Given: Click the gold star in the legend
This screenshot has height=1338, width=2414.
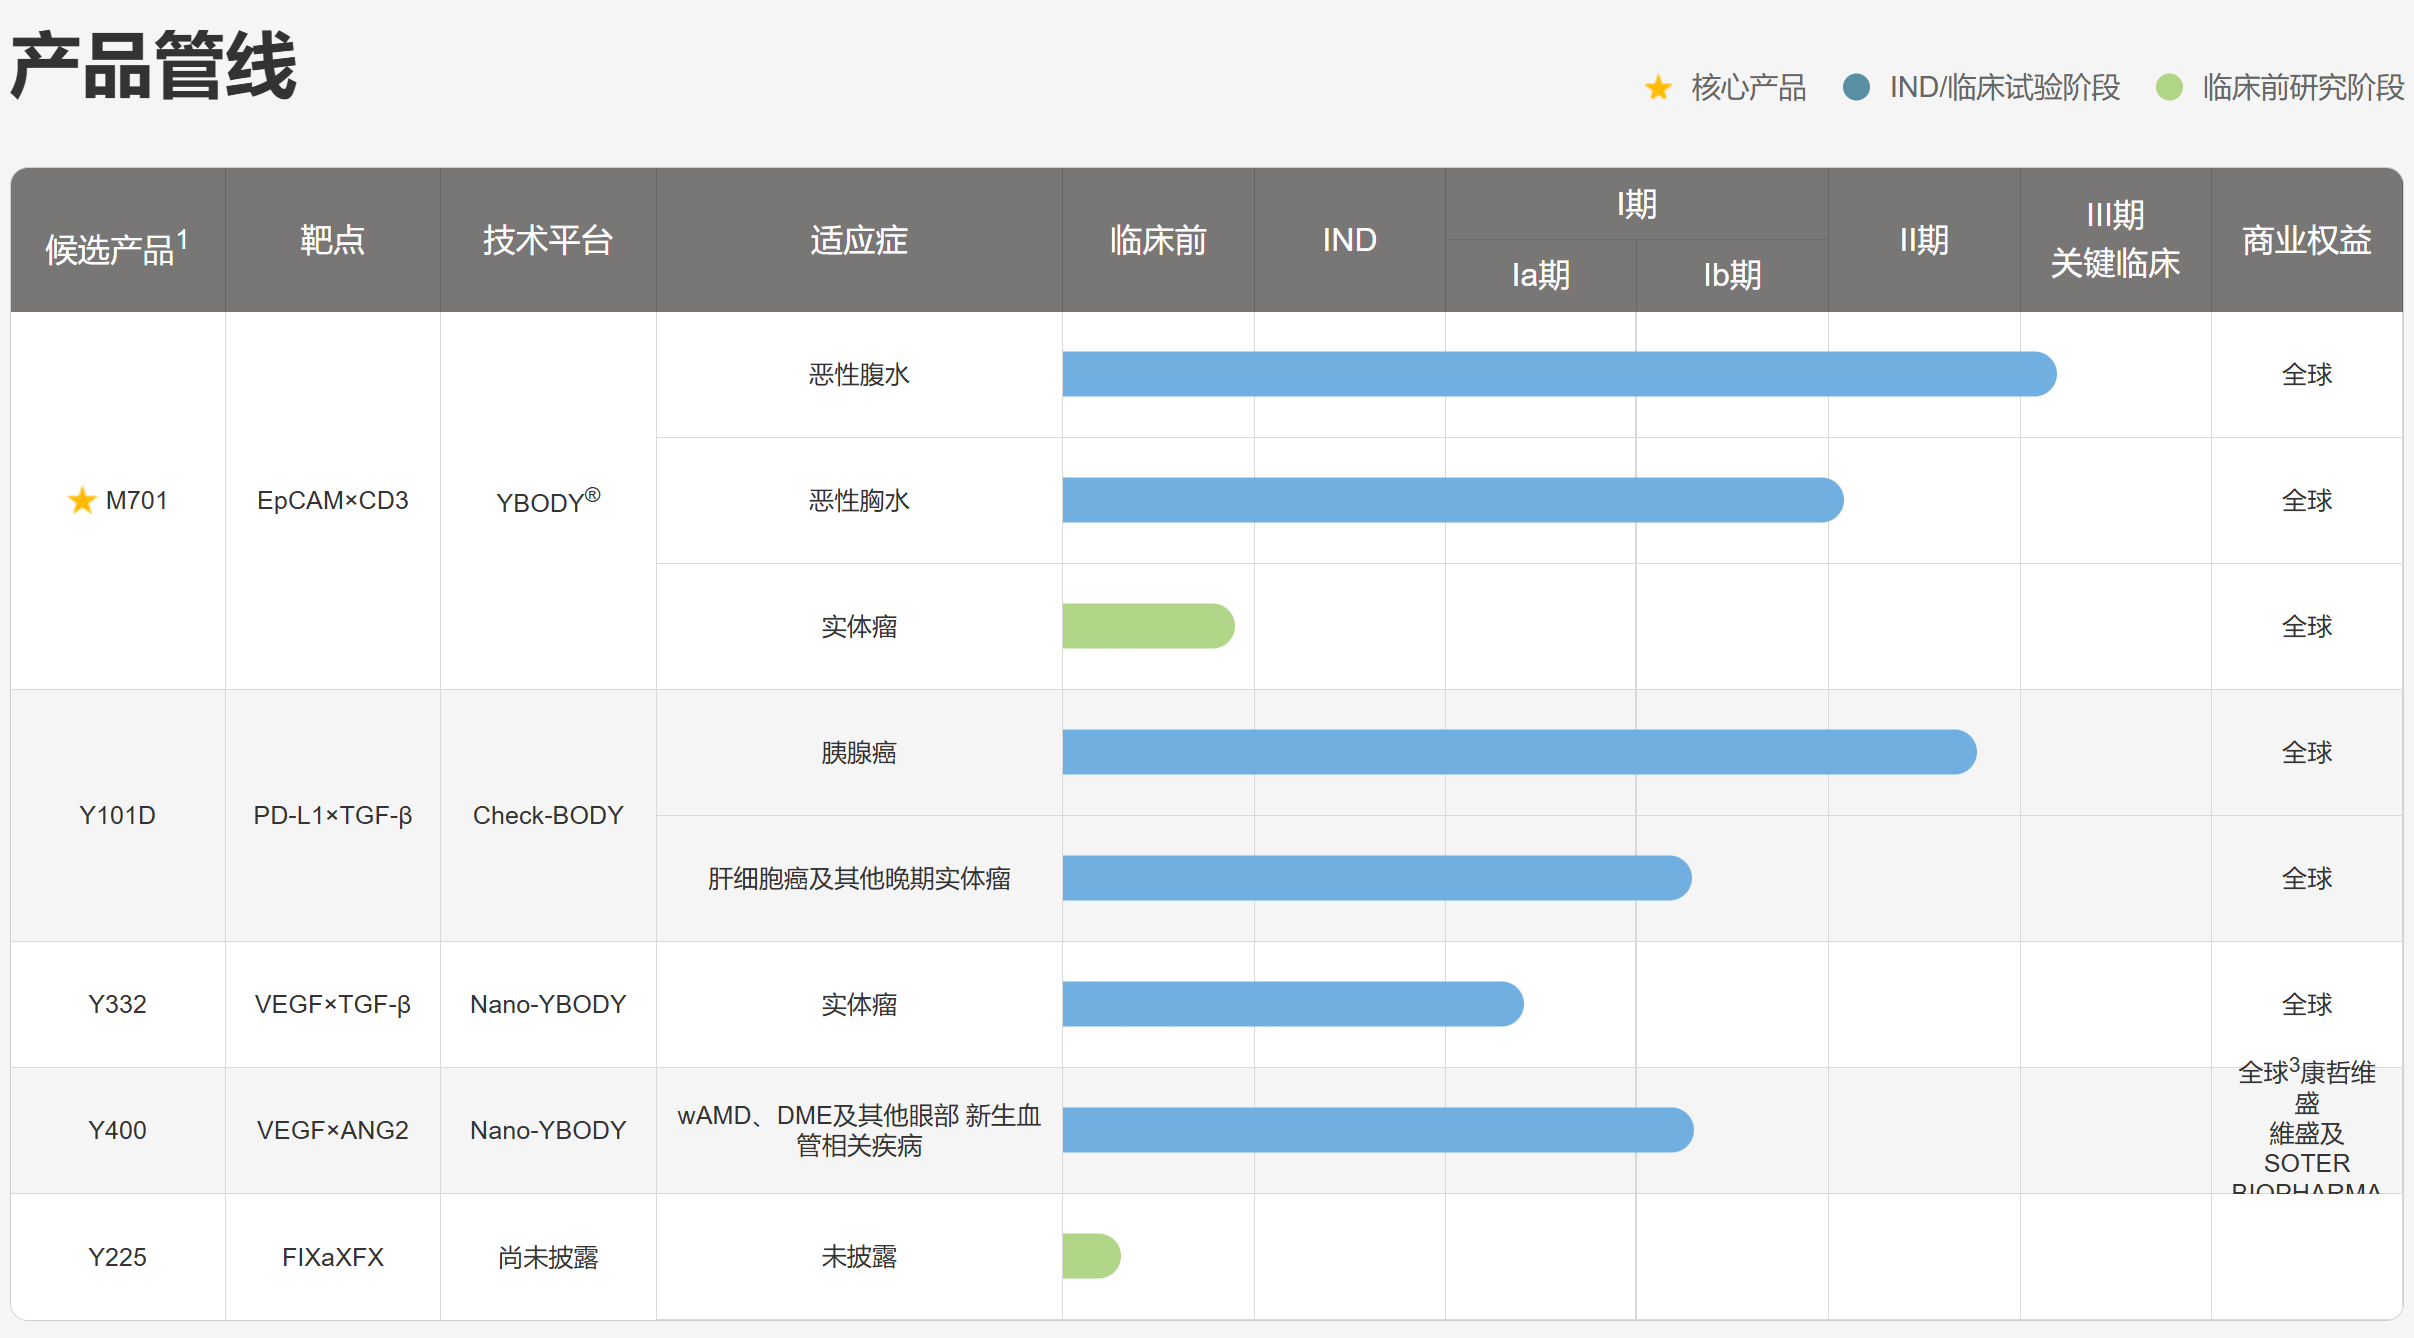Looking at the screenshot, I should click(x=1658, y=88).
